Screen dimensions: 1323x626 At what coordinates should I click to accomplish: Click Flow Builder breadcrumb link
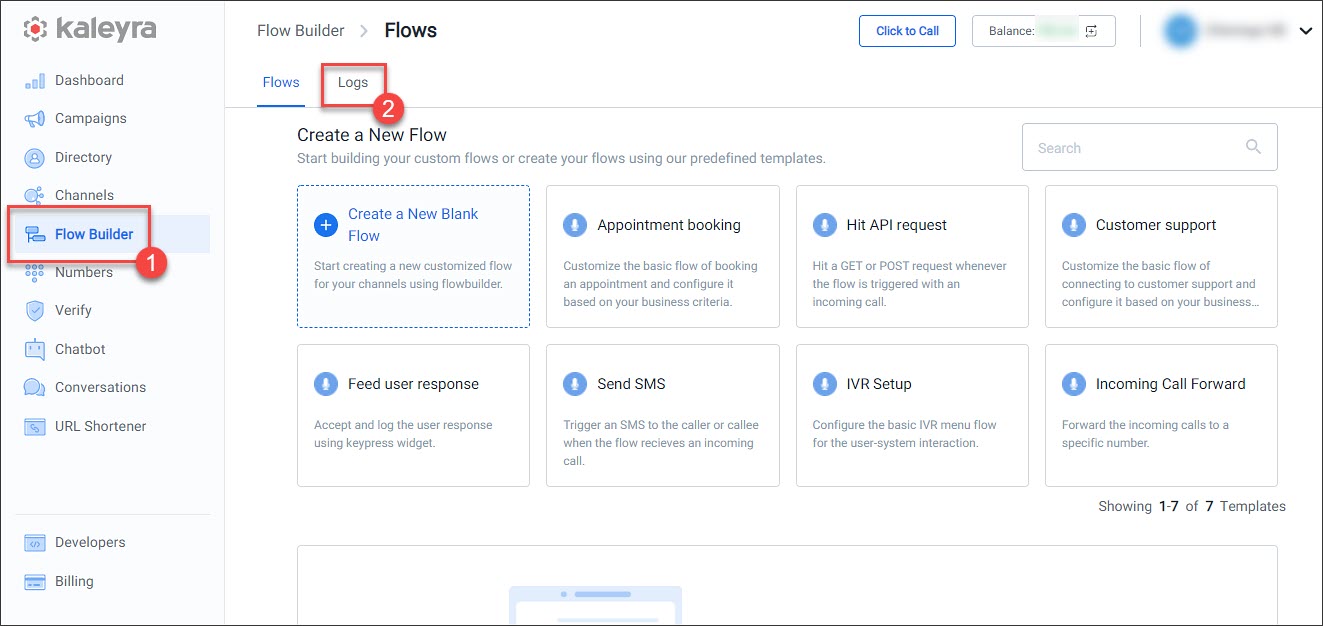(300, 30)
